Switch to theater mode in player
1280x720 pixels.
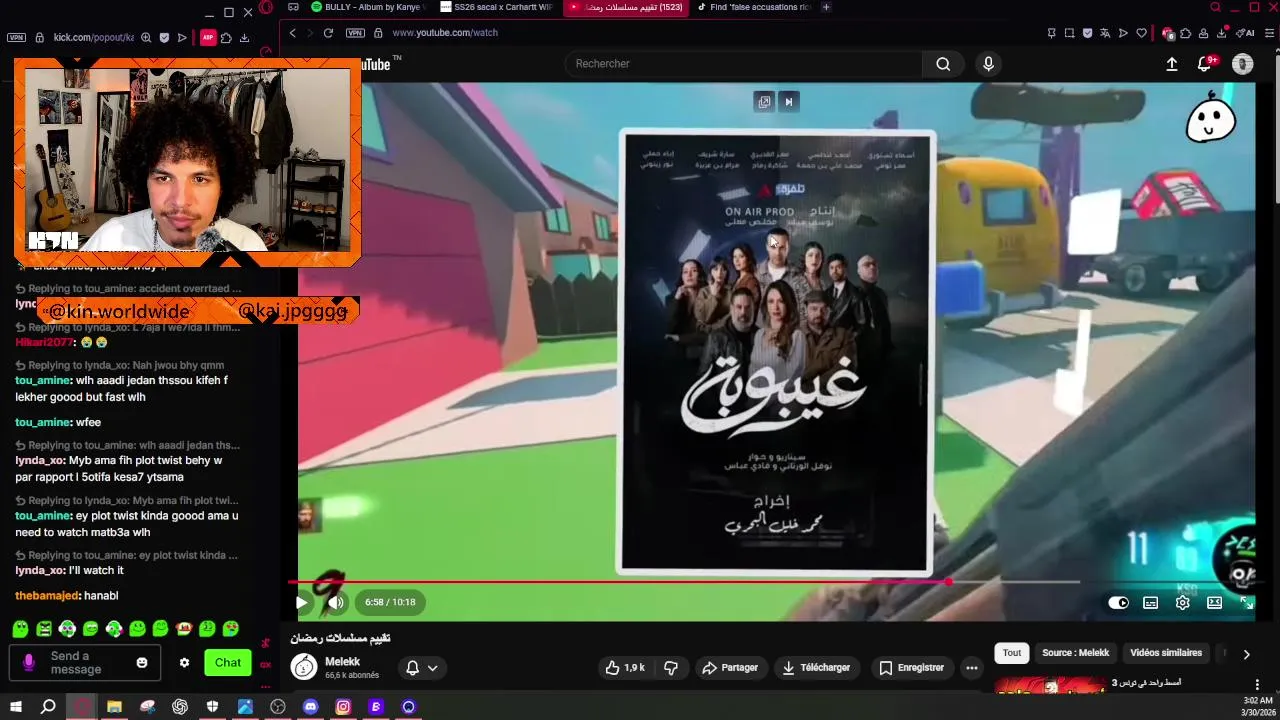1214,603
